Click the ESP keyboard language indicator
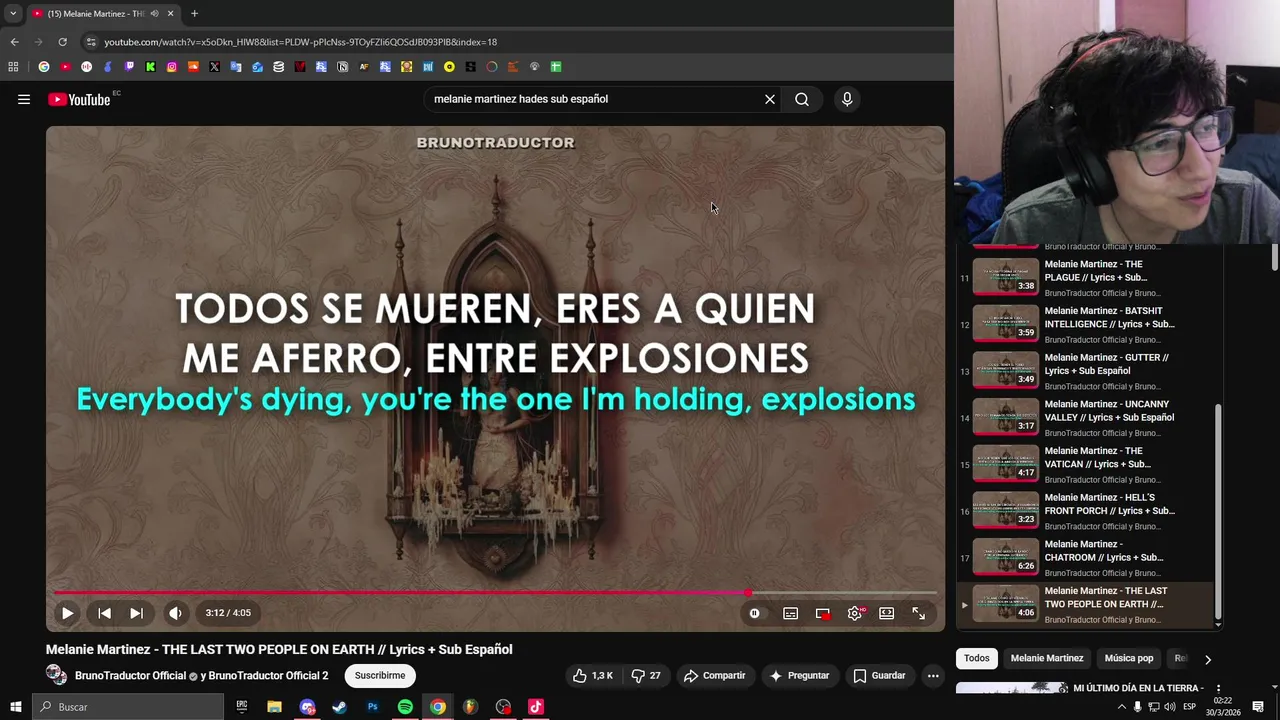The height and width of the screenshot is (720, 1280). click(1189, 707)
